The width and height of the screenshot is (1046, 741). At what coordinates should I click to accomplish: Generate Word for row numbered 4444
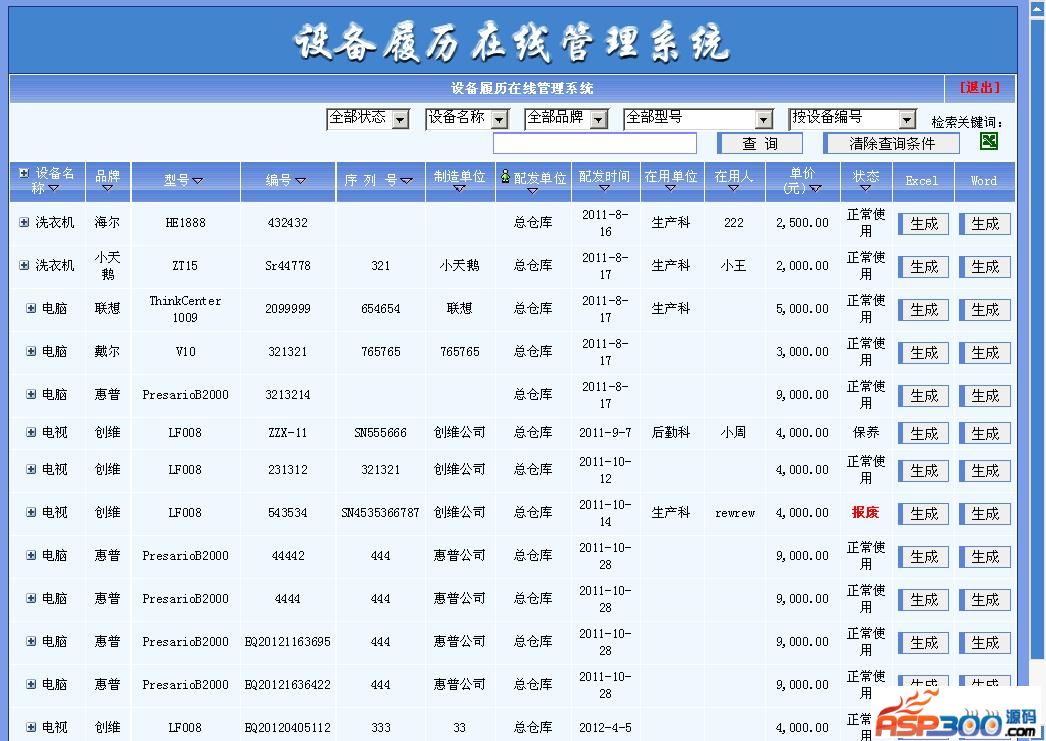(985, 600)
